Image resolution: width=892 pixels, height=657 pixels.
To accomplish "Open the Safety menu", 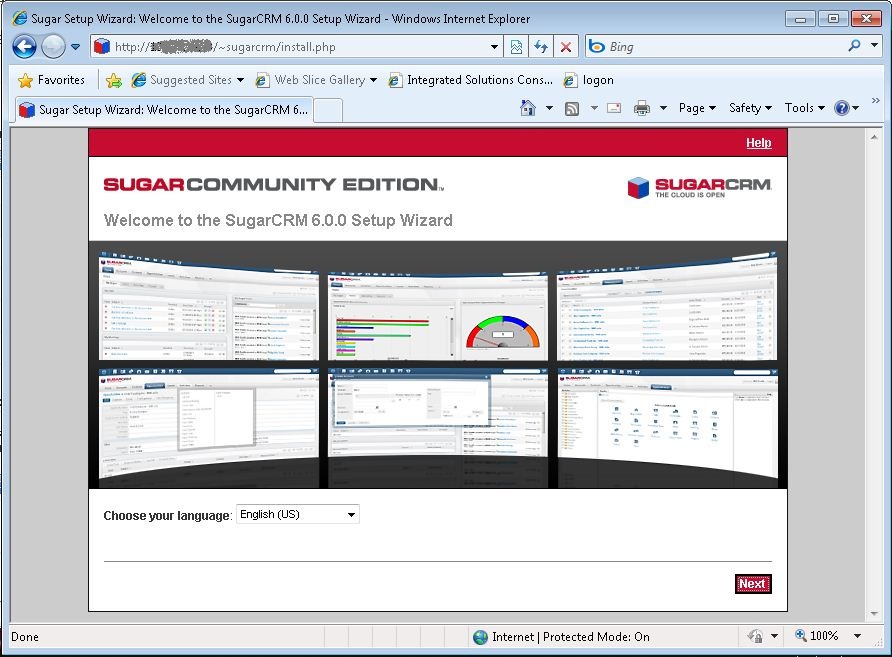I will 750,108.
